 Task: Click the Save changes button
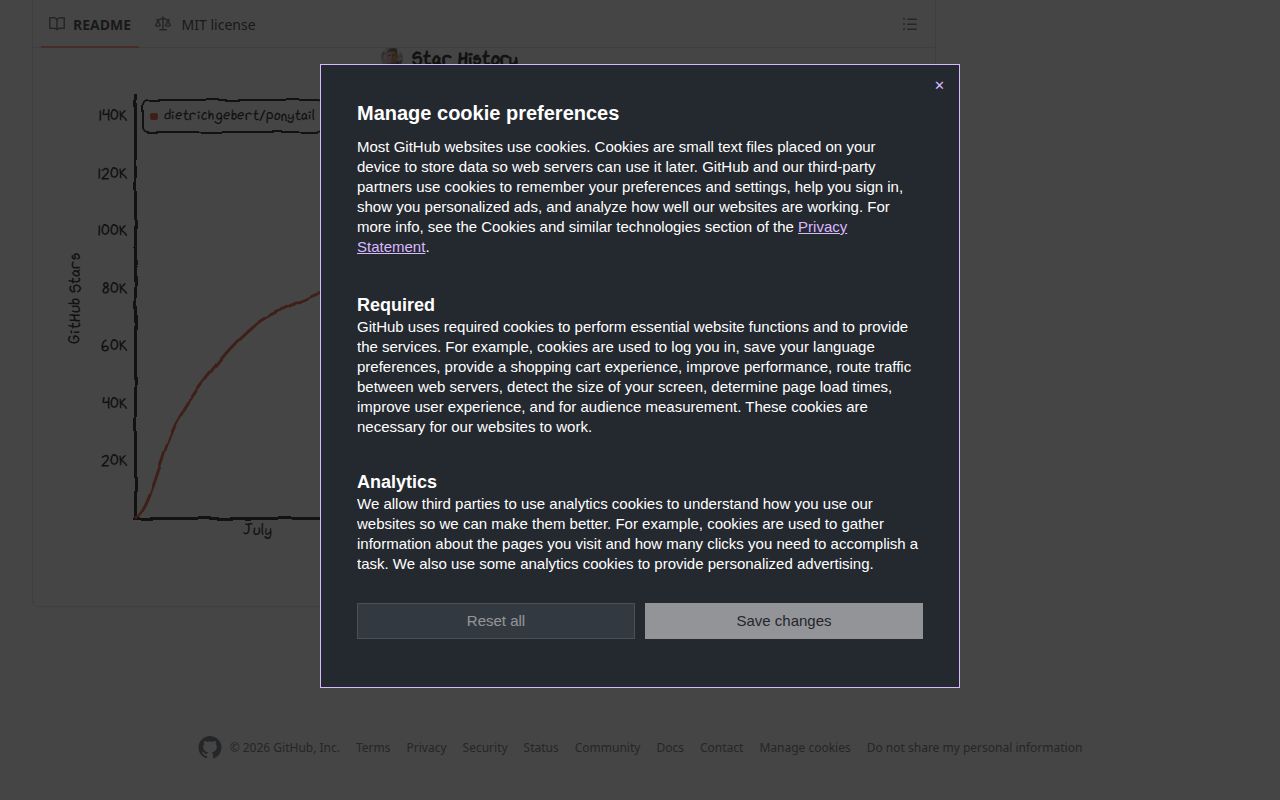[784, 621]
